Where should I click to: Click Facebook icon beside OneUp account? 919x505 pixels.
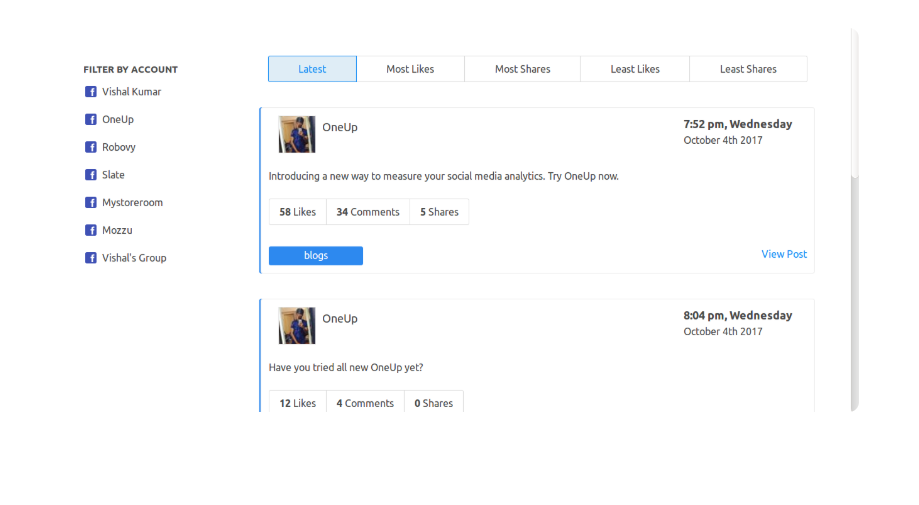coord(91,120)
